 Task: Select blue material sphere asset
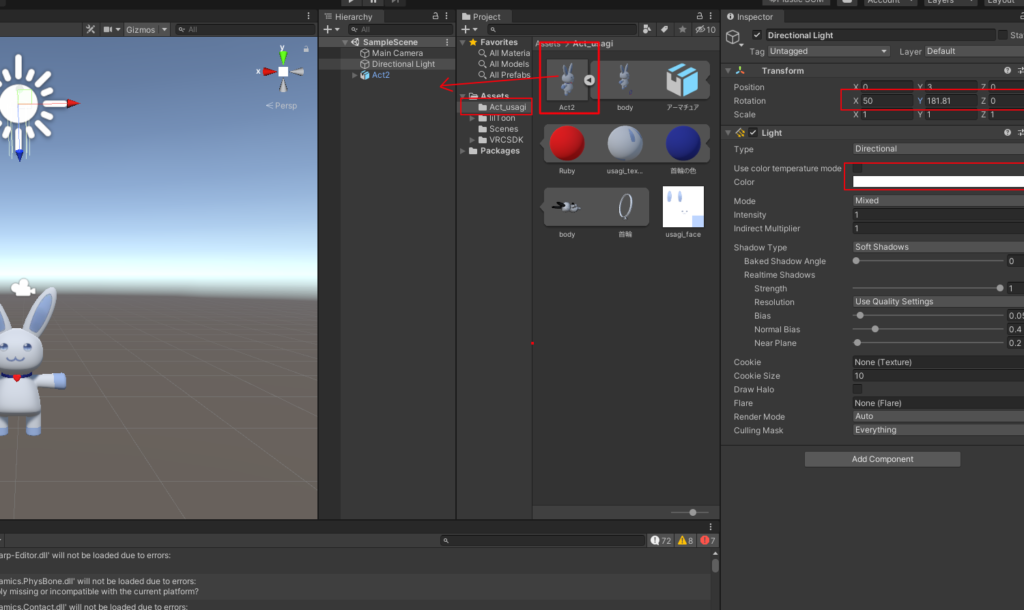(683, 144)
